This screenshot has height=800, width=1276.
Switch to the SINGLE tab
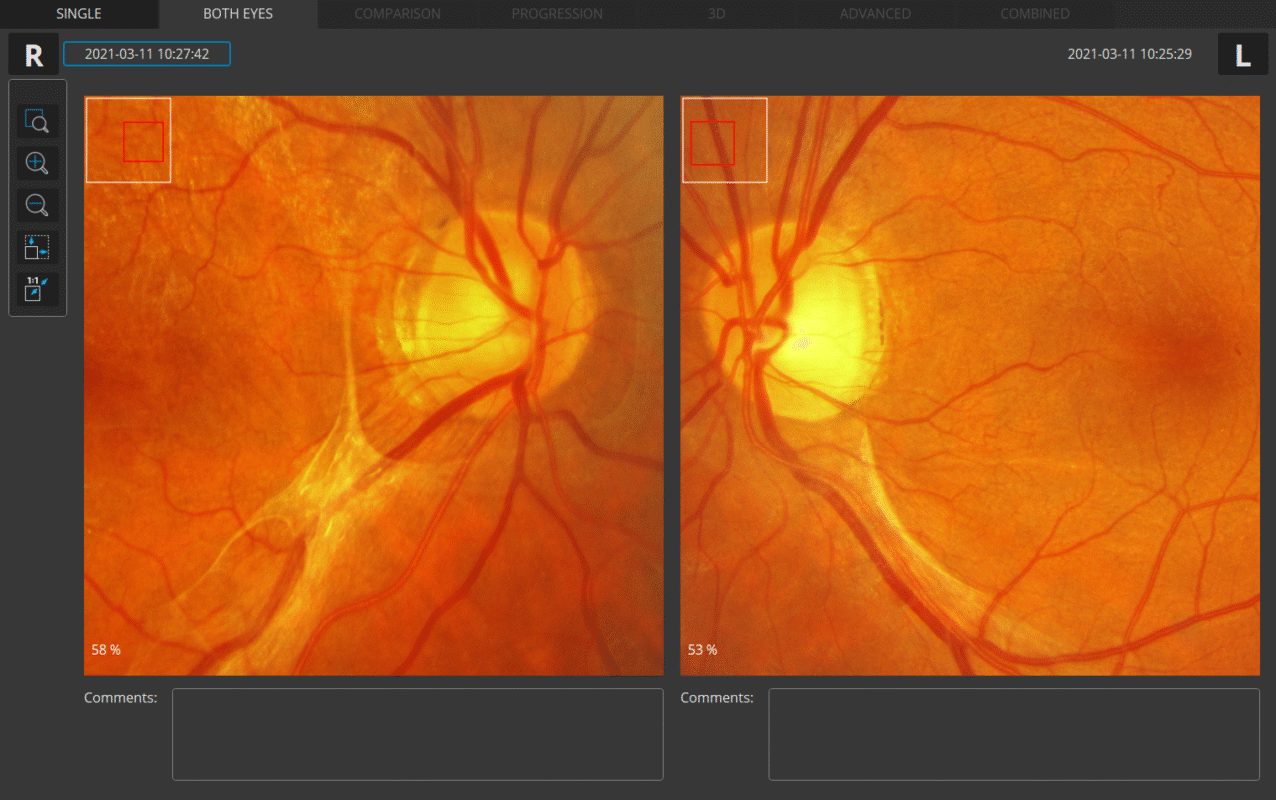click(78, 14)
